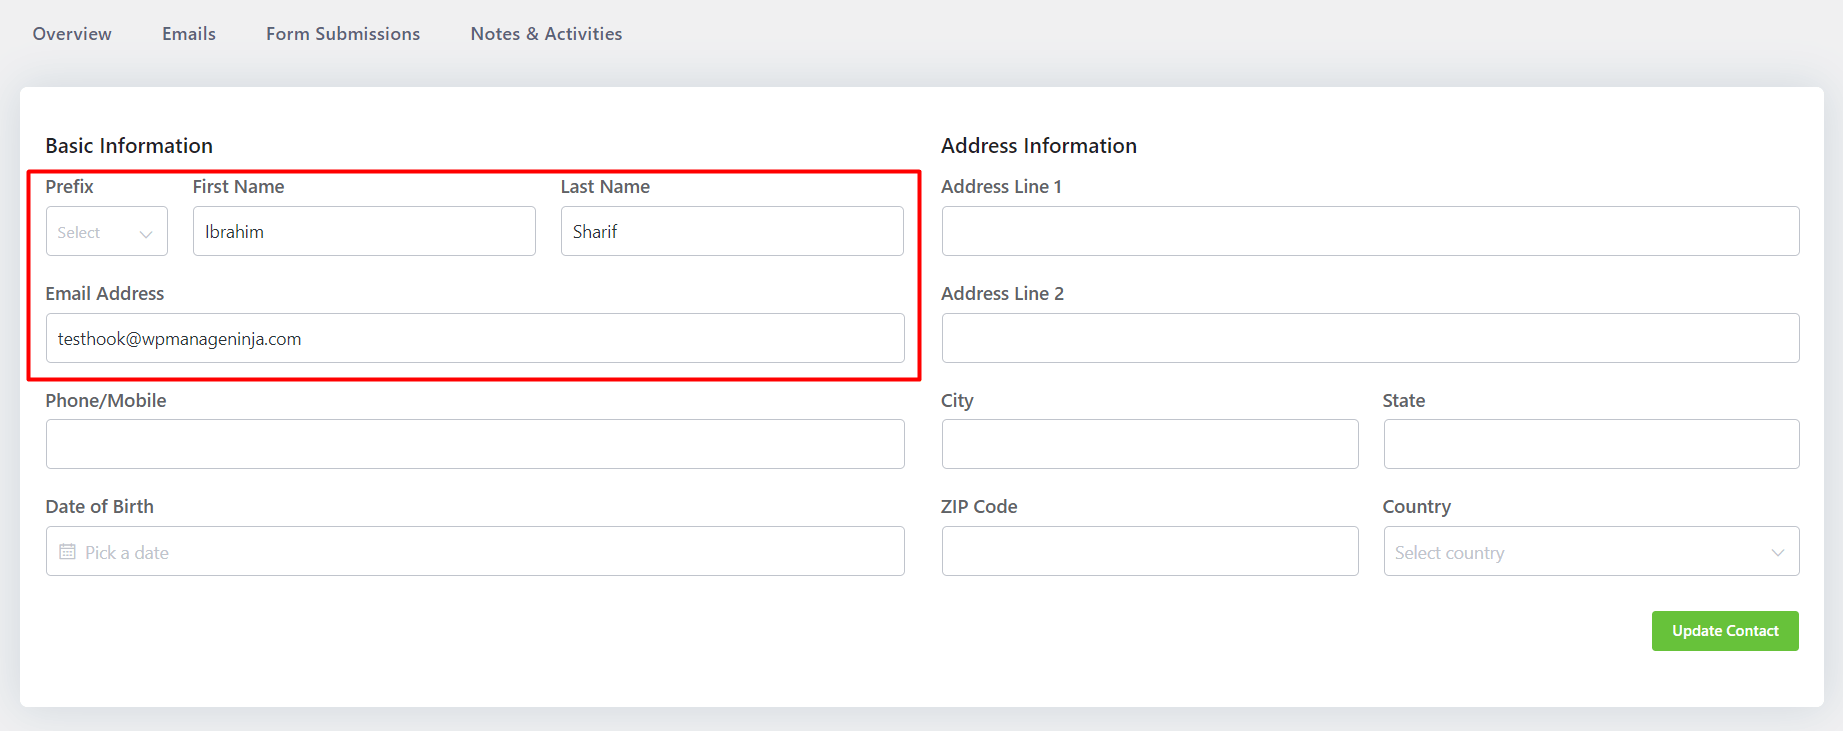This screenshot has width=1843, height=731.
Task: Click inside the State input
Action: point(1590,444)
